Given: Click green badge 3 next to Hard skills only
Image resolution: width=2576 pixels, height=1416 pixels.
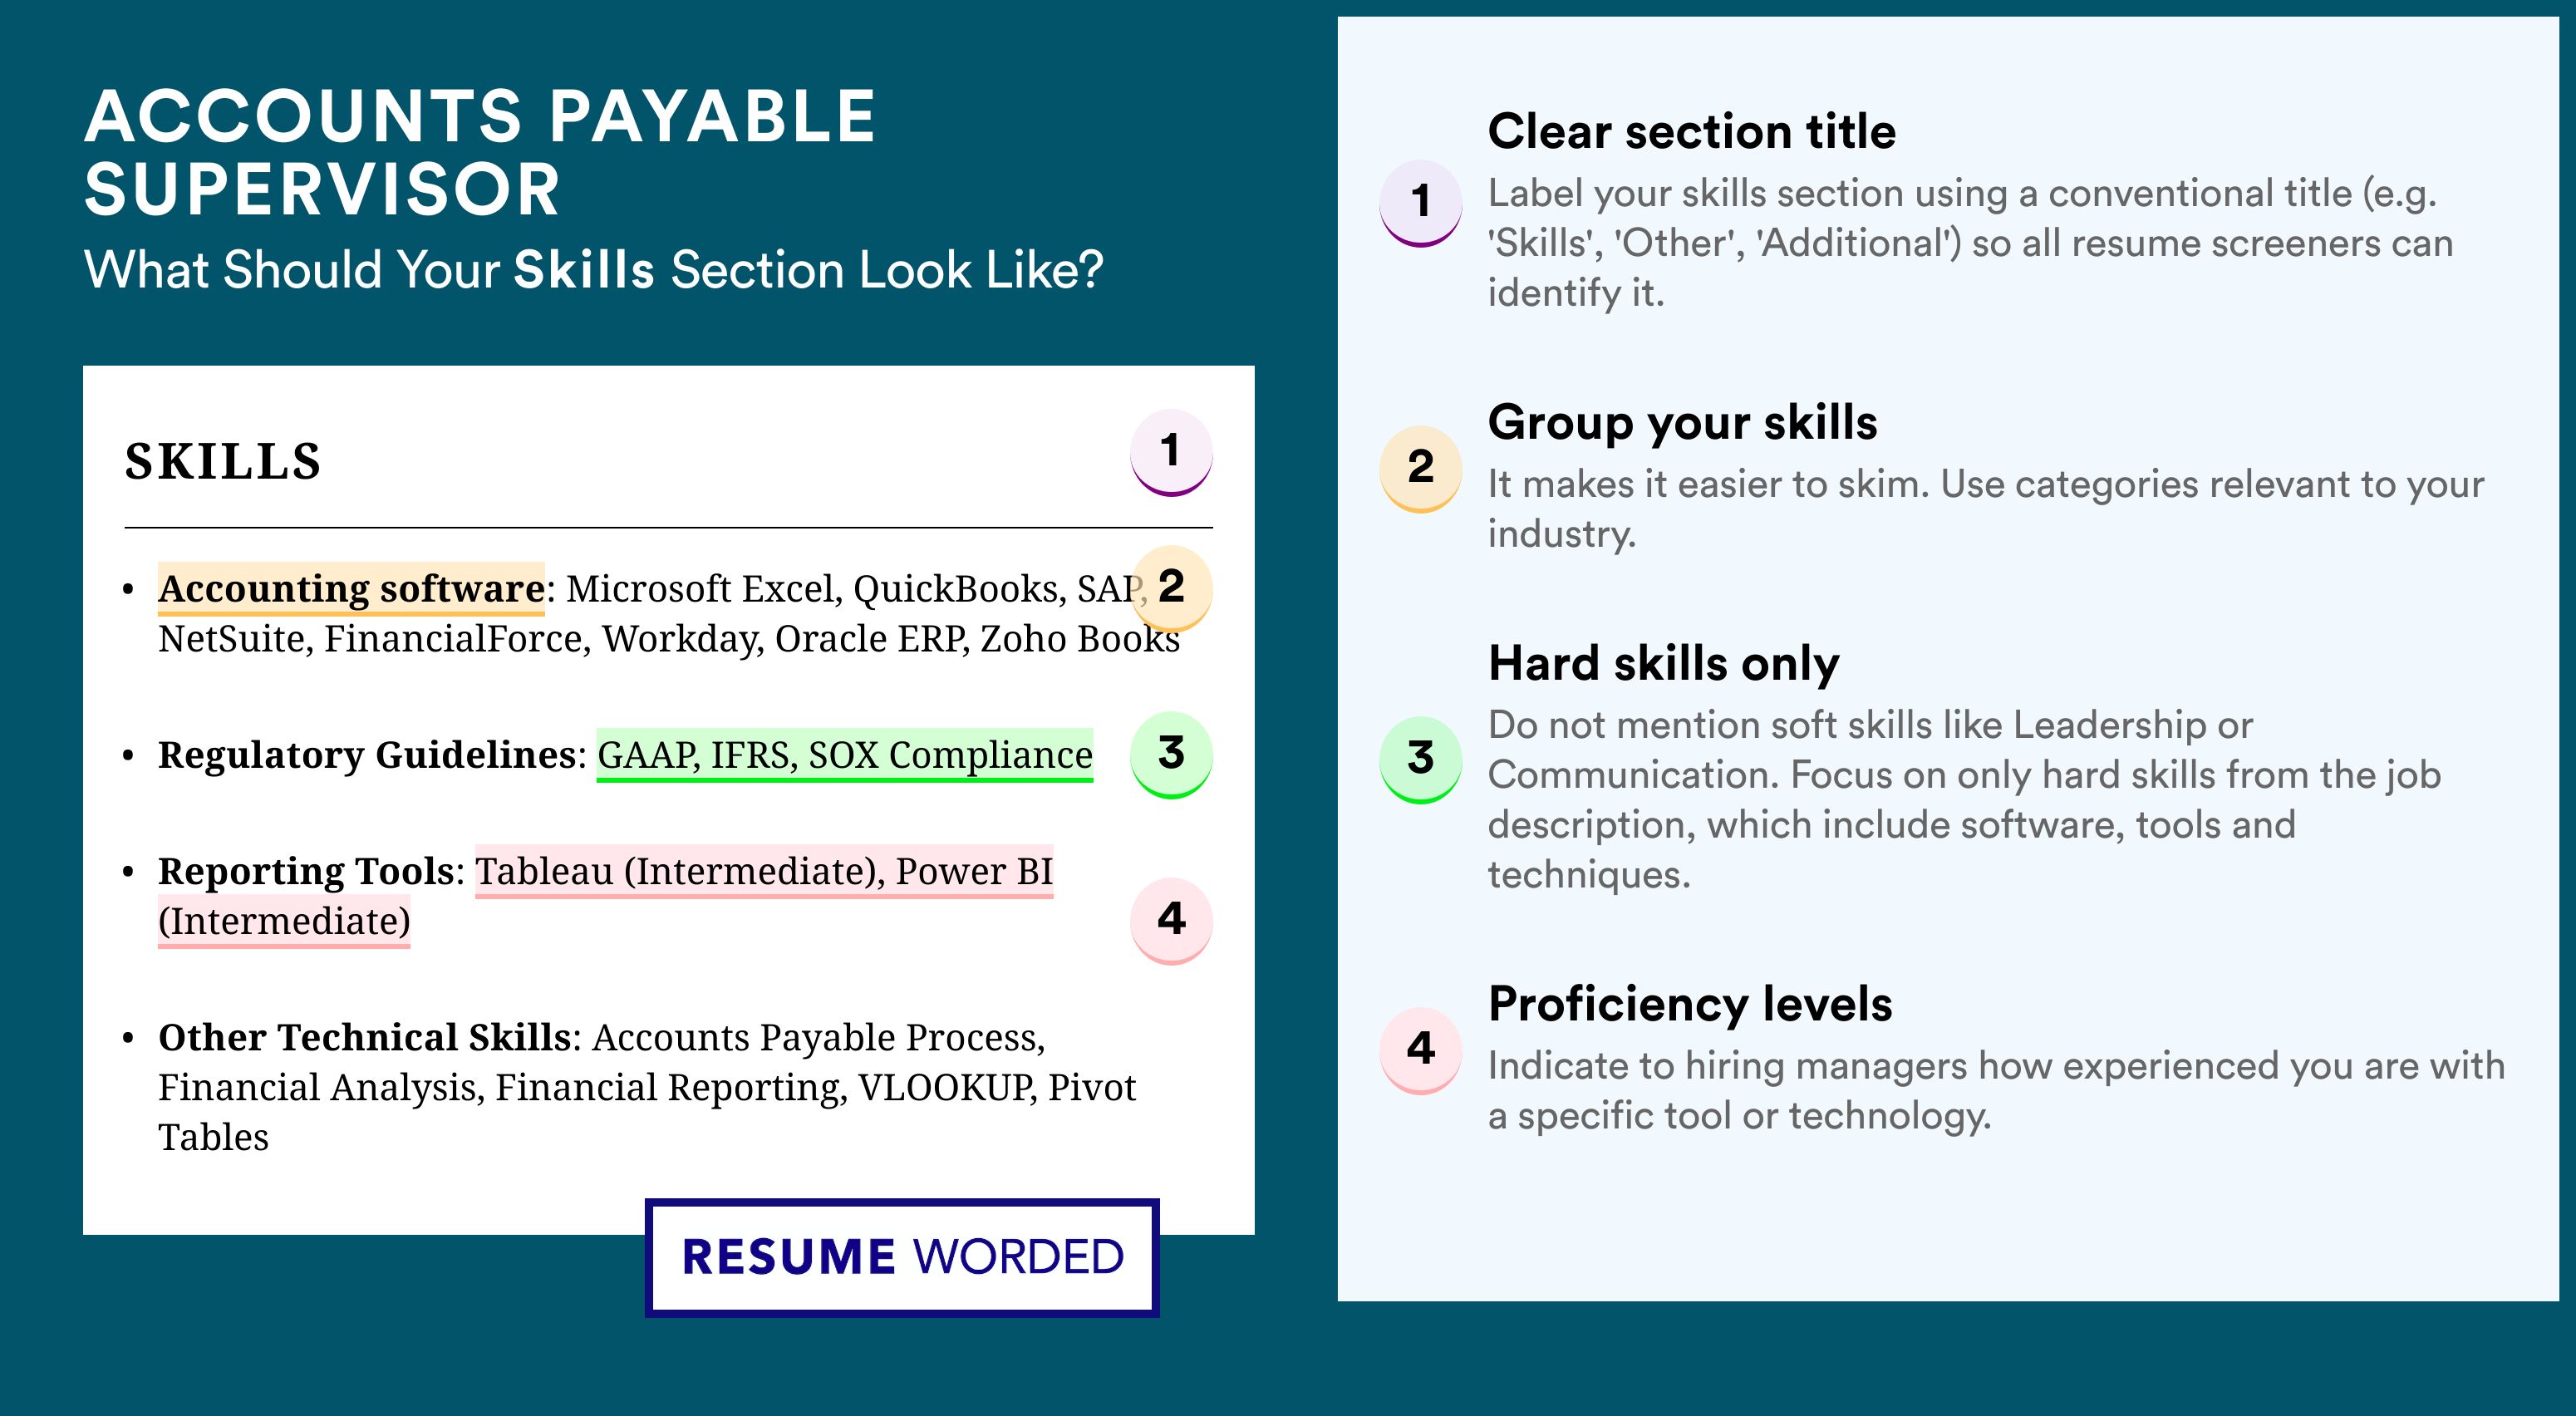Looking at the screenshot, I should click(x=1420, y=759).
